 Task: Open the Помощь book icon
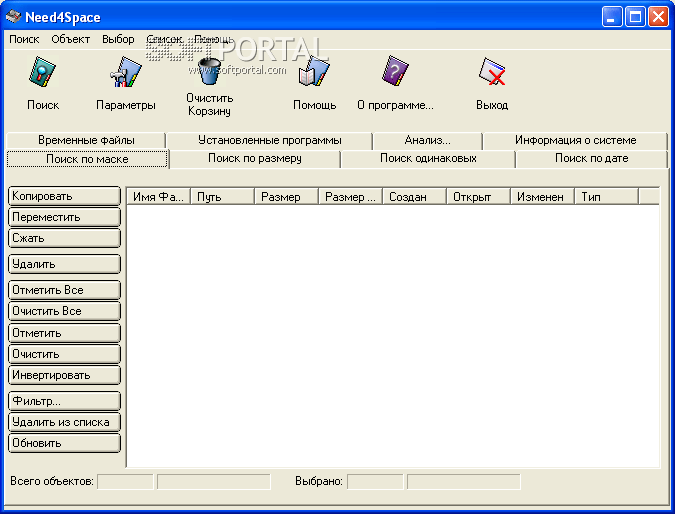(314, 72)
